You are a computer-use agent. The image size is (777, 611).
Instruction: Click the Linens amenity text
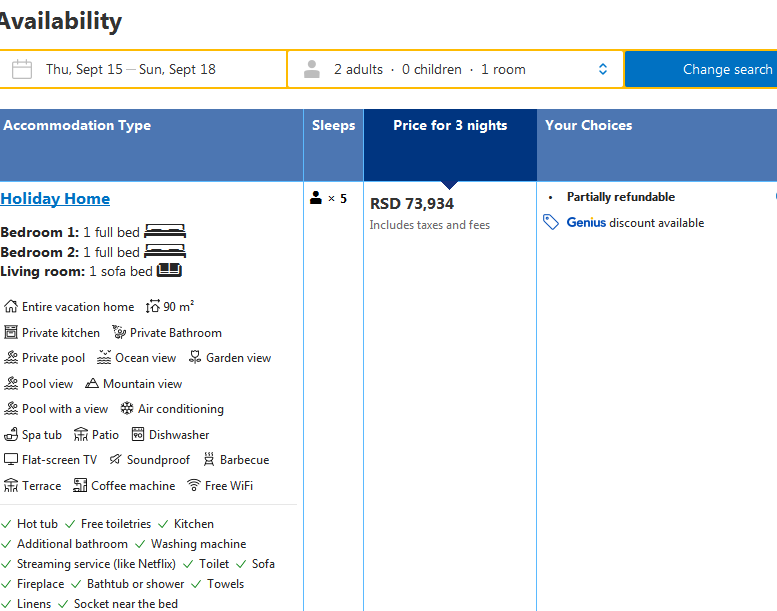point(34,604)
